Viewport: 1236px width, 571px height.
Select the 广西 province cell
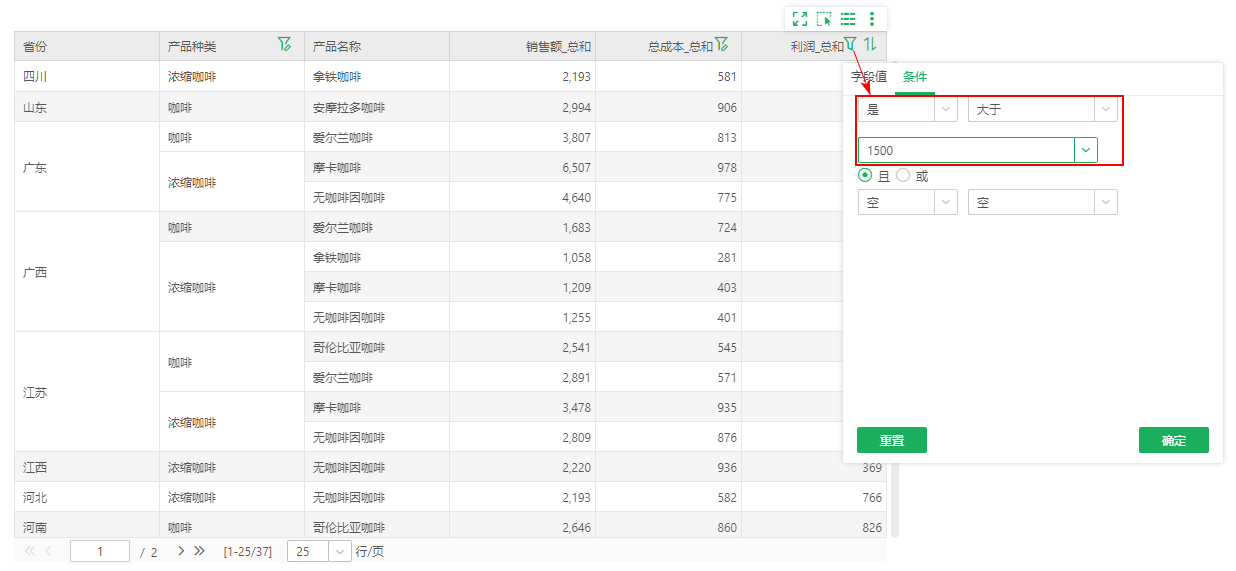[87, 272]
